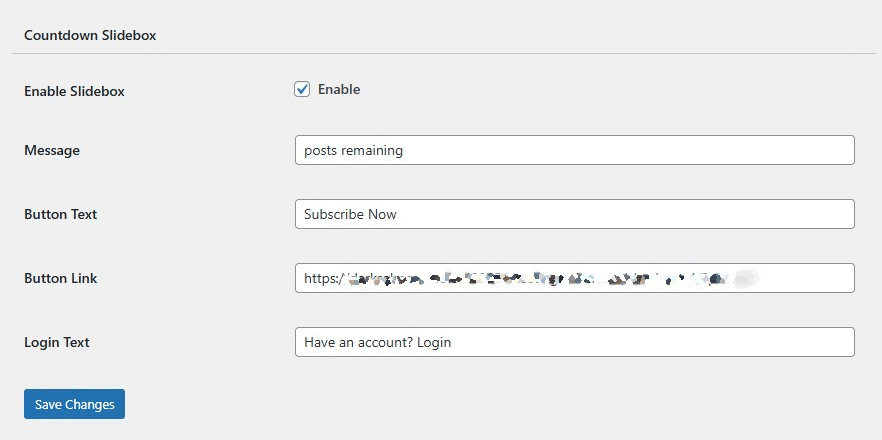Viewport: 882px width, 440px height.
Task: Click the "Button Text" field label
Action: coord(60,215)
